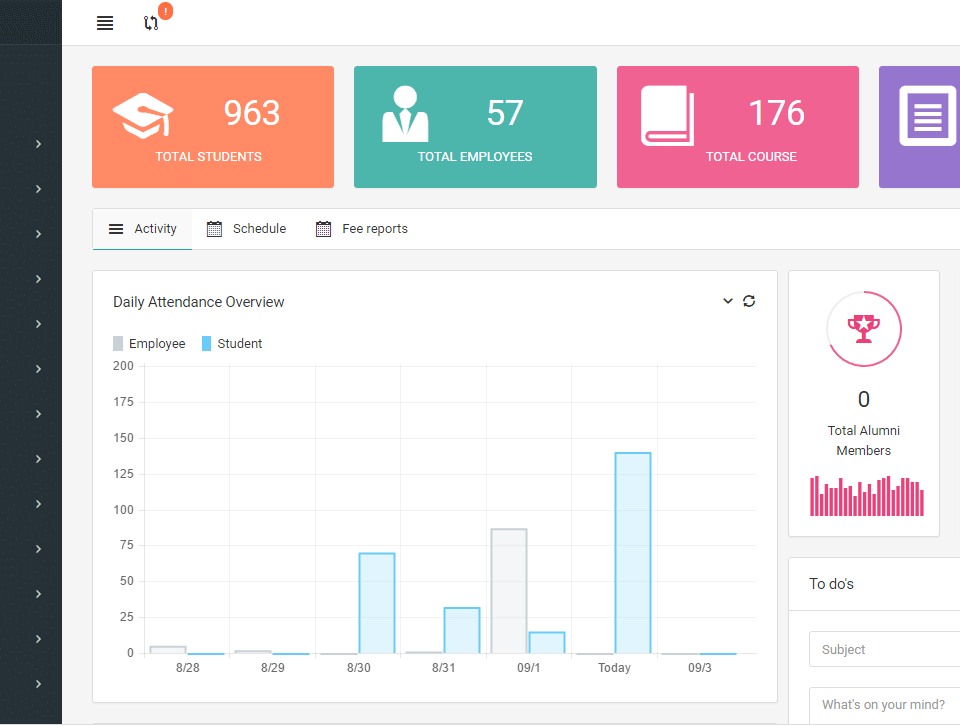Click the TOTAL COURSE label
Viewport: 960px width, 726px height.
tap(751, 157)
